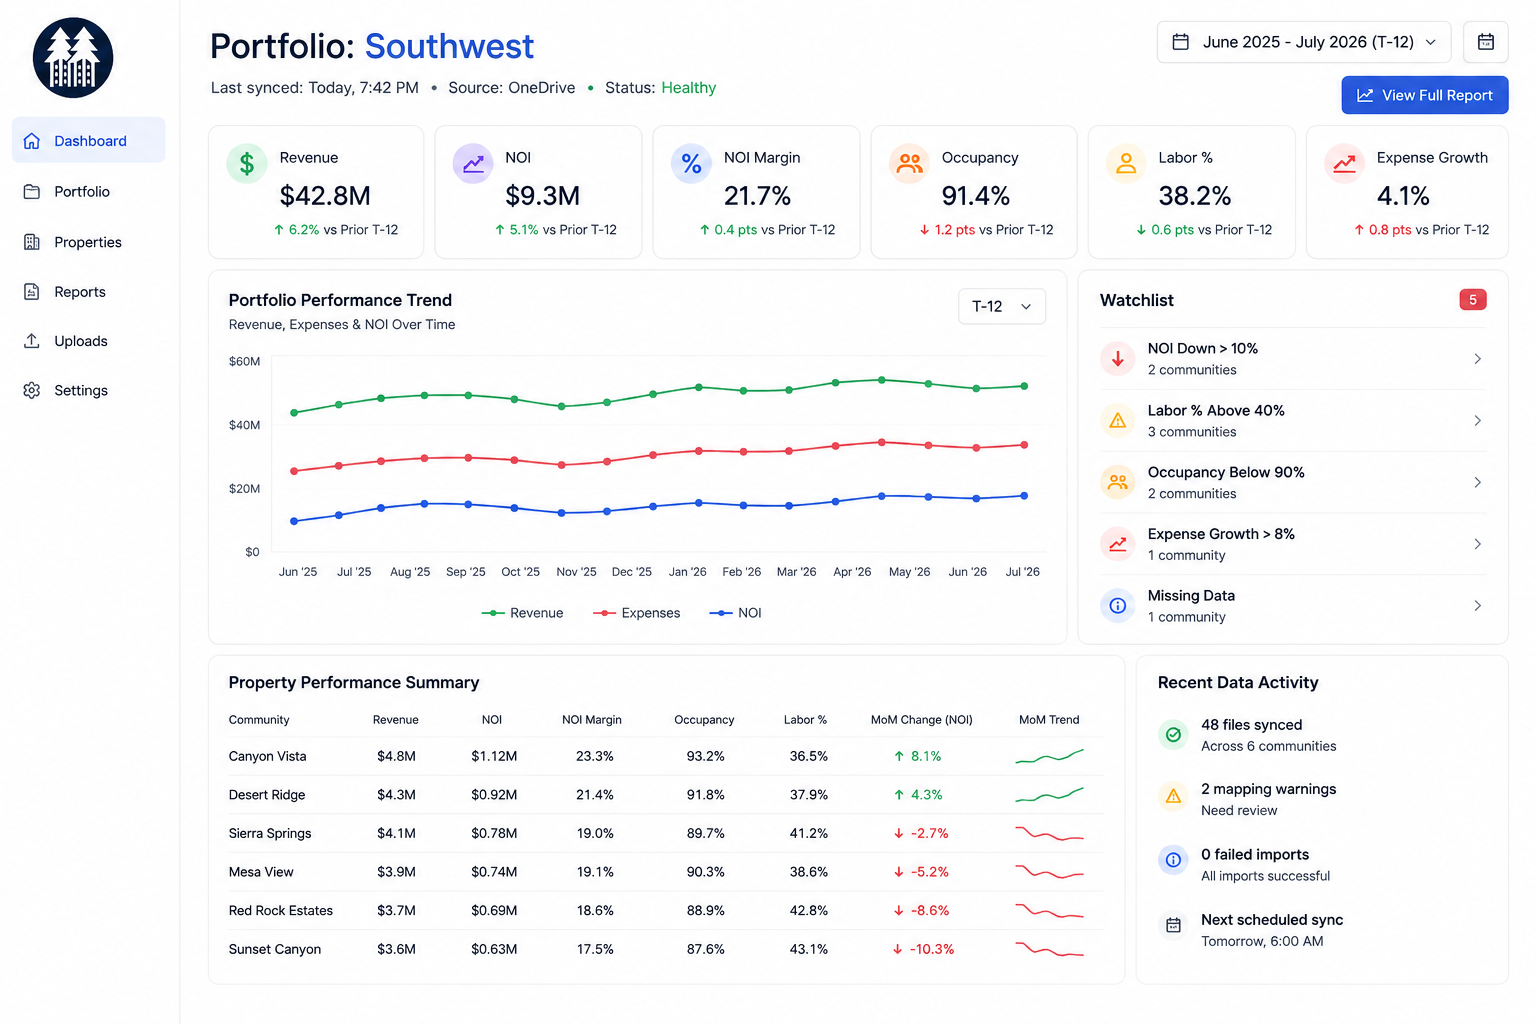Expand Occupancy Below 90% chevron

pos(1477,482)
